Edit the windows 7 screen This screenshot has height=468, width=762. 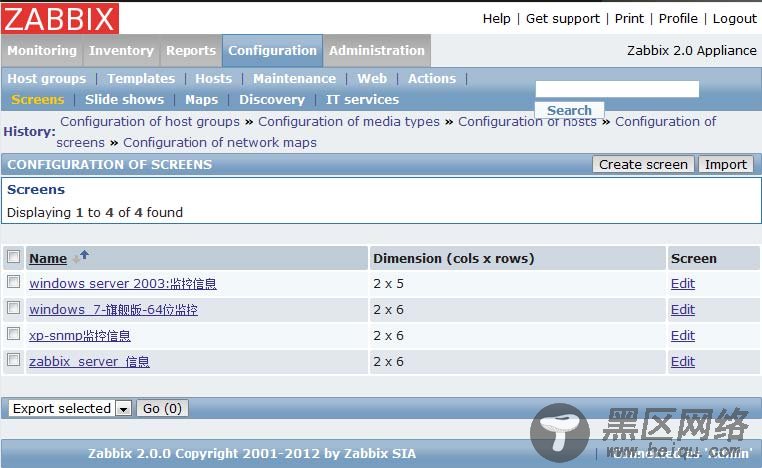683,310
